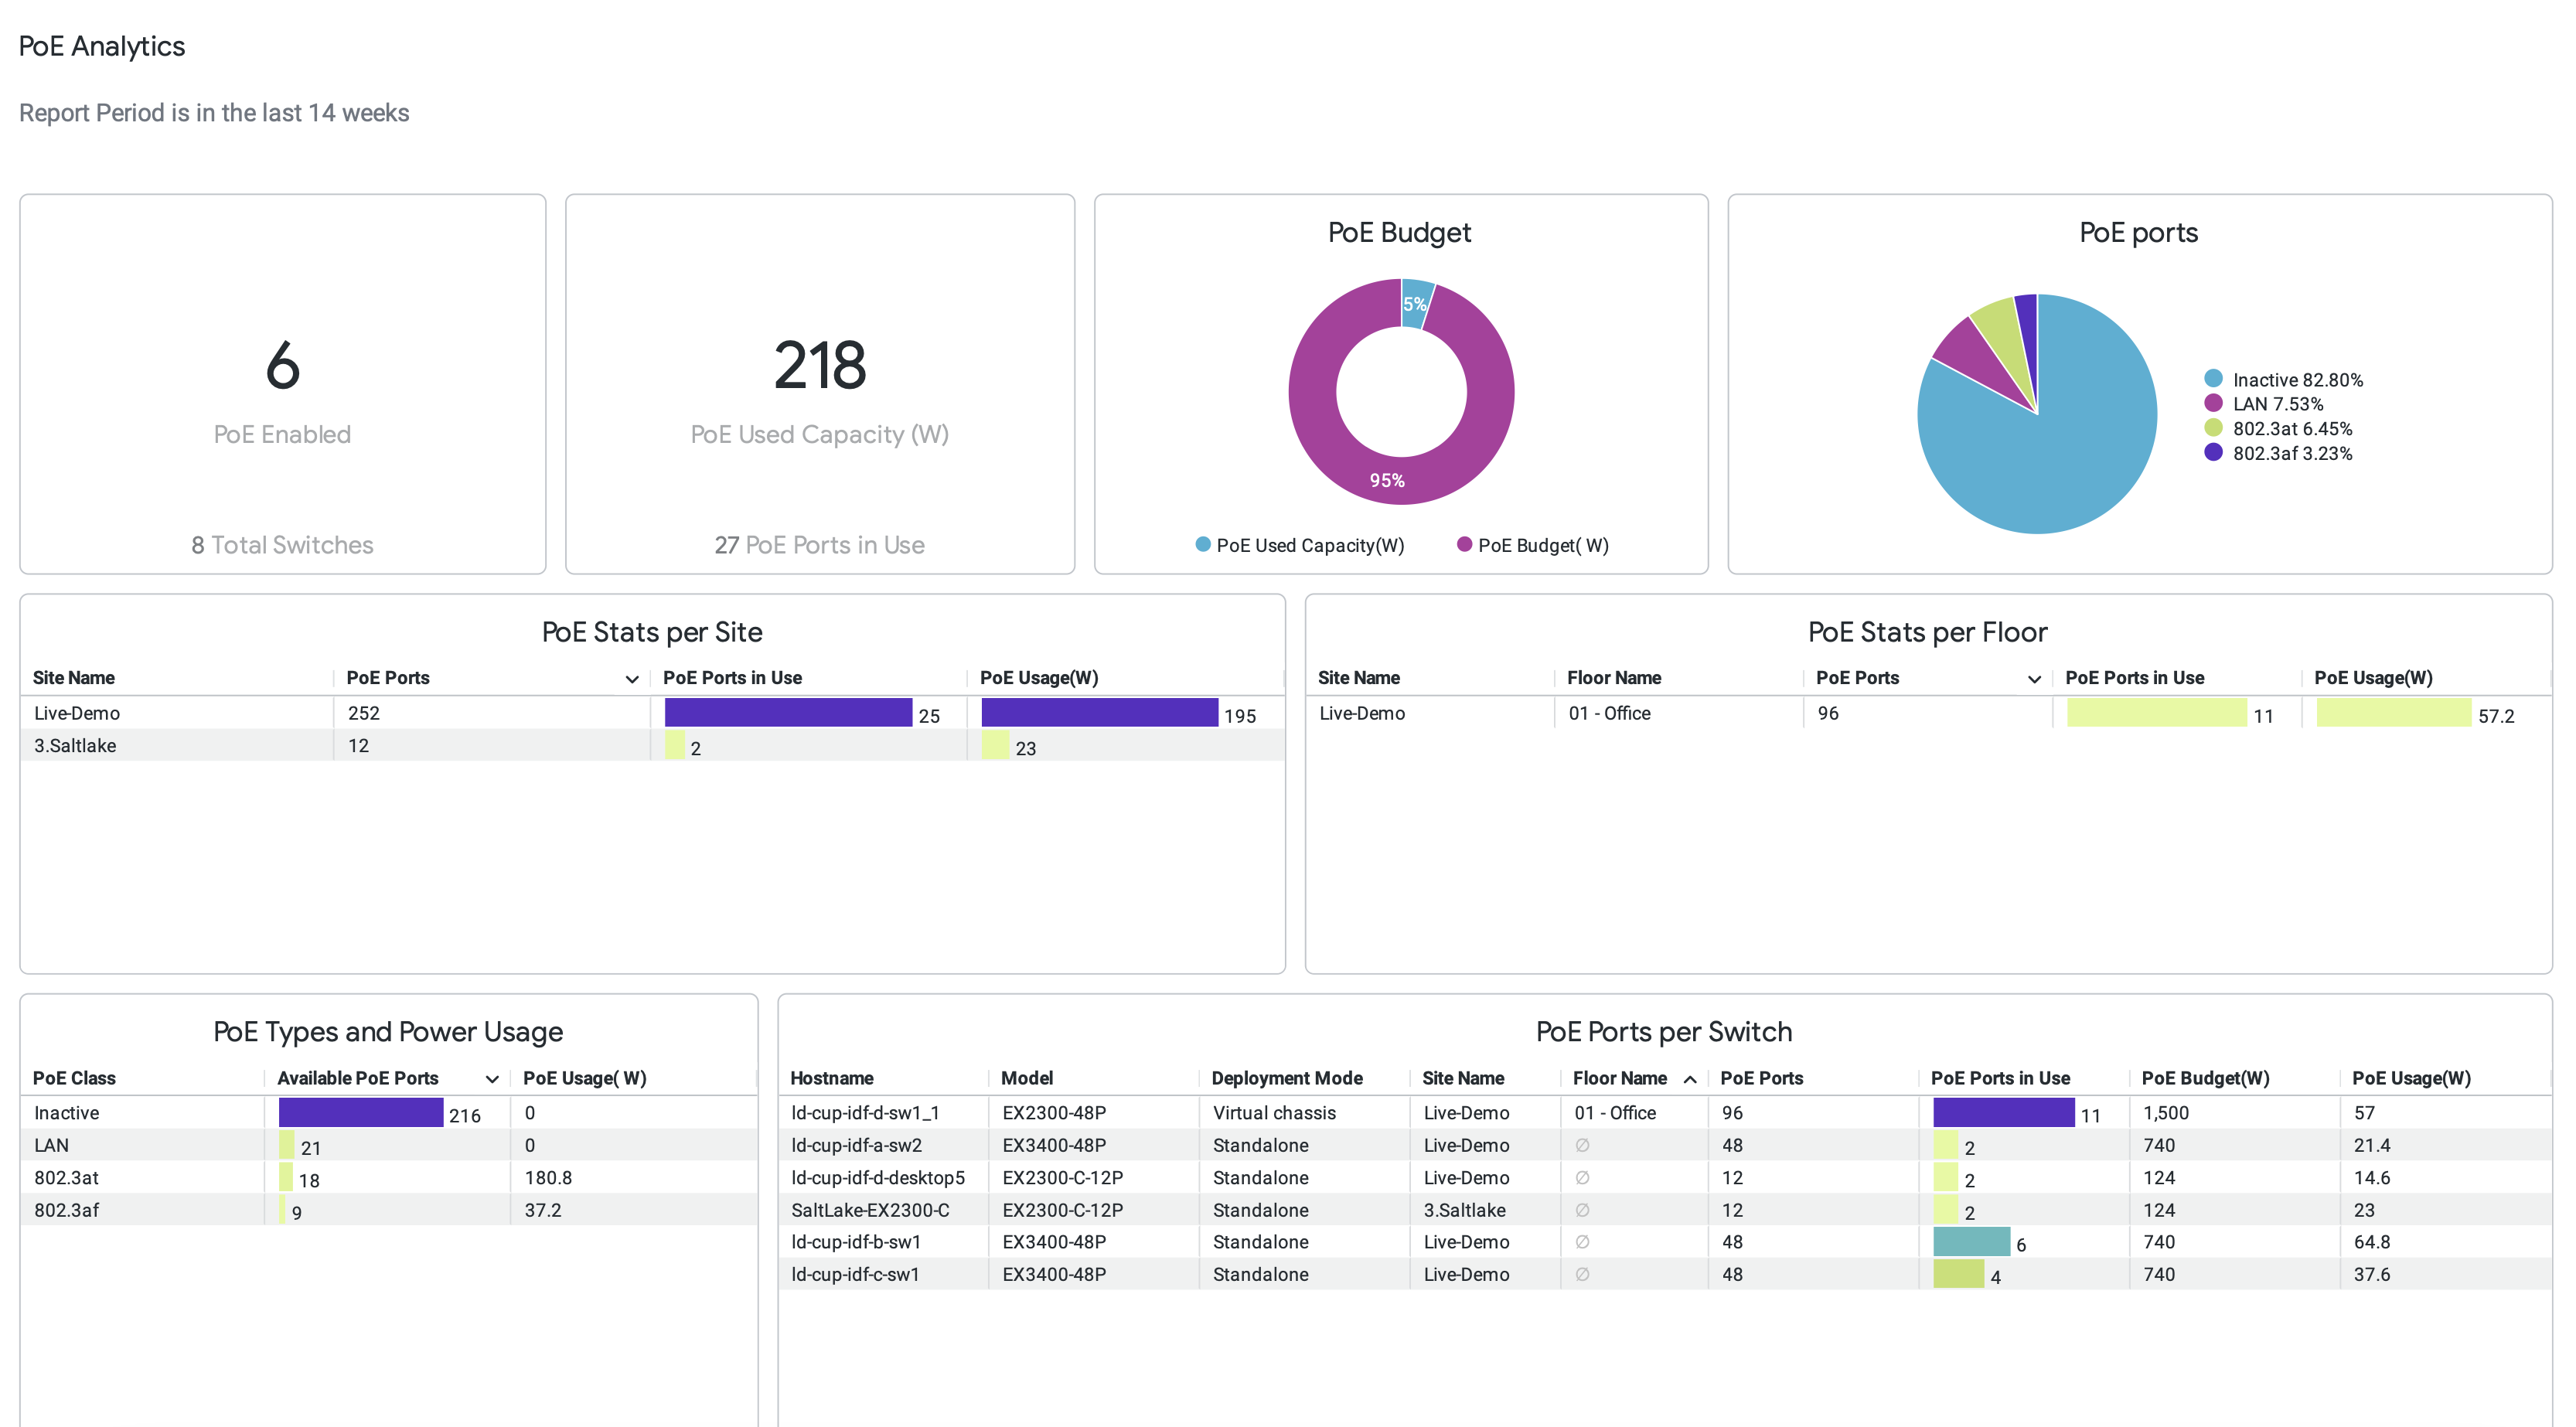This screenshot has width=2576, height=1427.
Task: Click null floor icon for SaltLake-EX2300-C row
Action: pos(1582,1210)
